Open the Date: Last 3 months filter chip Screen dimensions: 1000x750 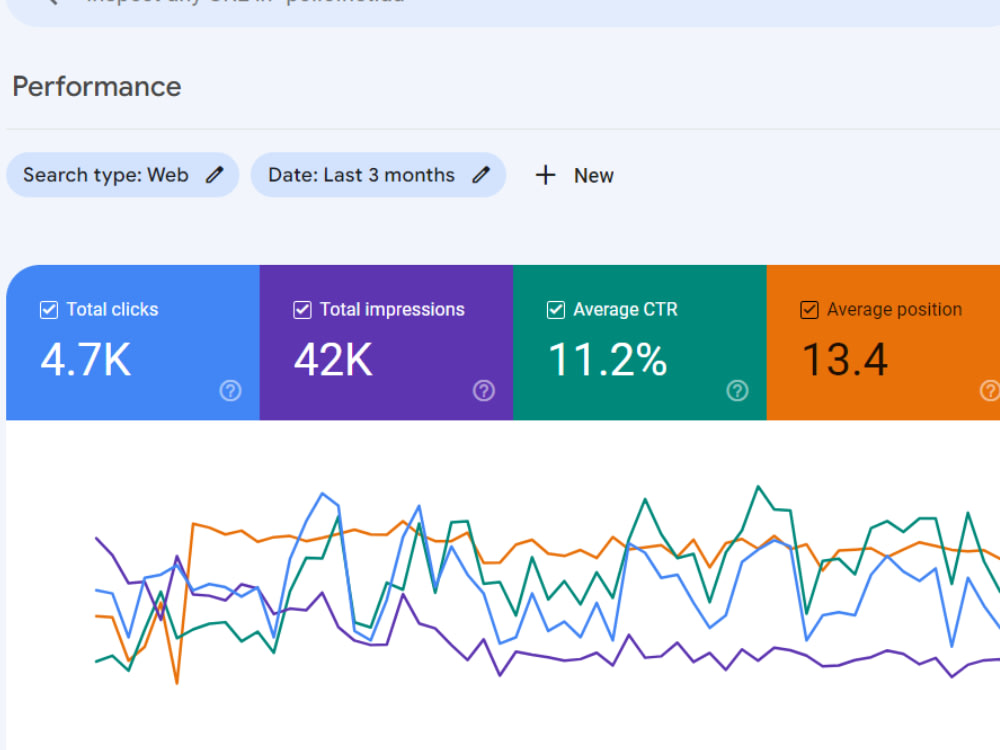(x=378, y=175)
